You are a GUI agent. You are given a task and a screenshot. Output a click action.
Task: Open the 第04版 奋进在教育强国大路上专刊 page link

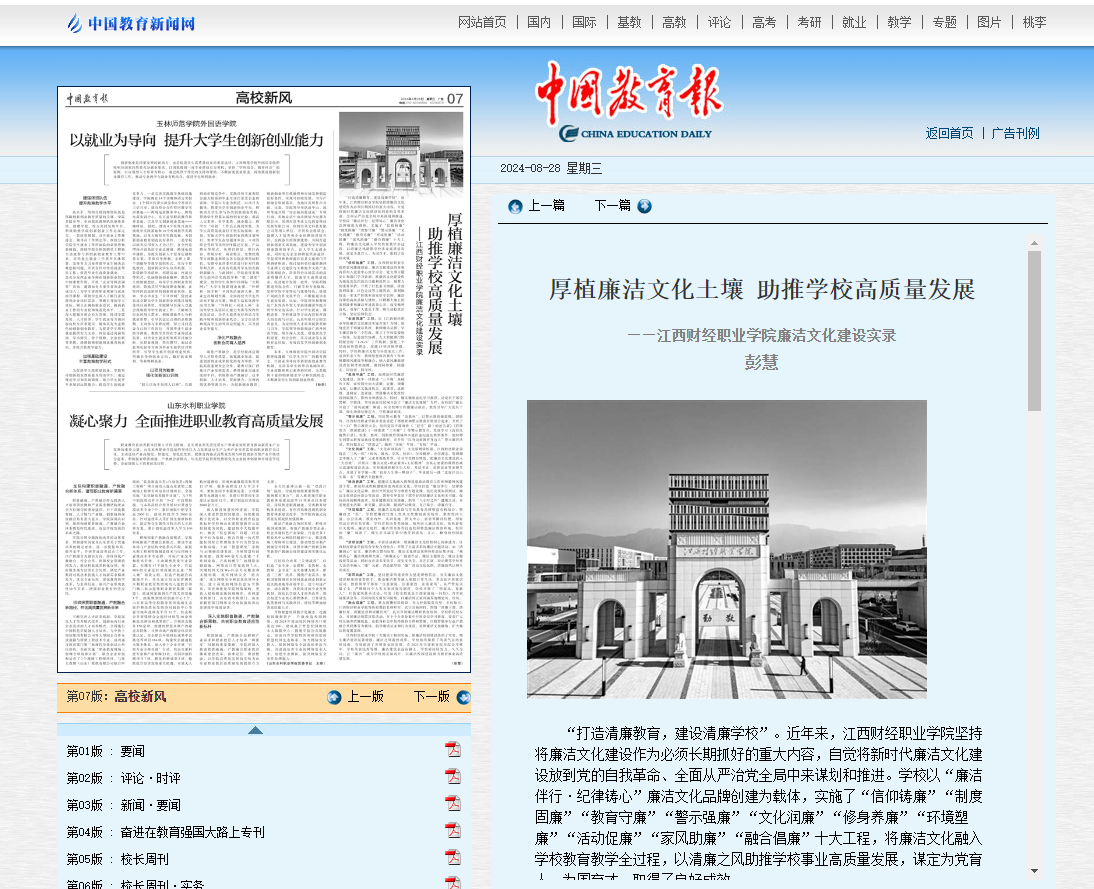point(166,832)
